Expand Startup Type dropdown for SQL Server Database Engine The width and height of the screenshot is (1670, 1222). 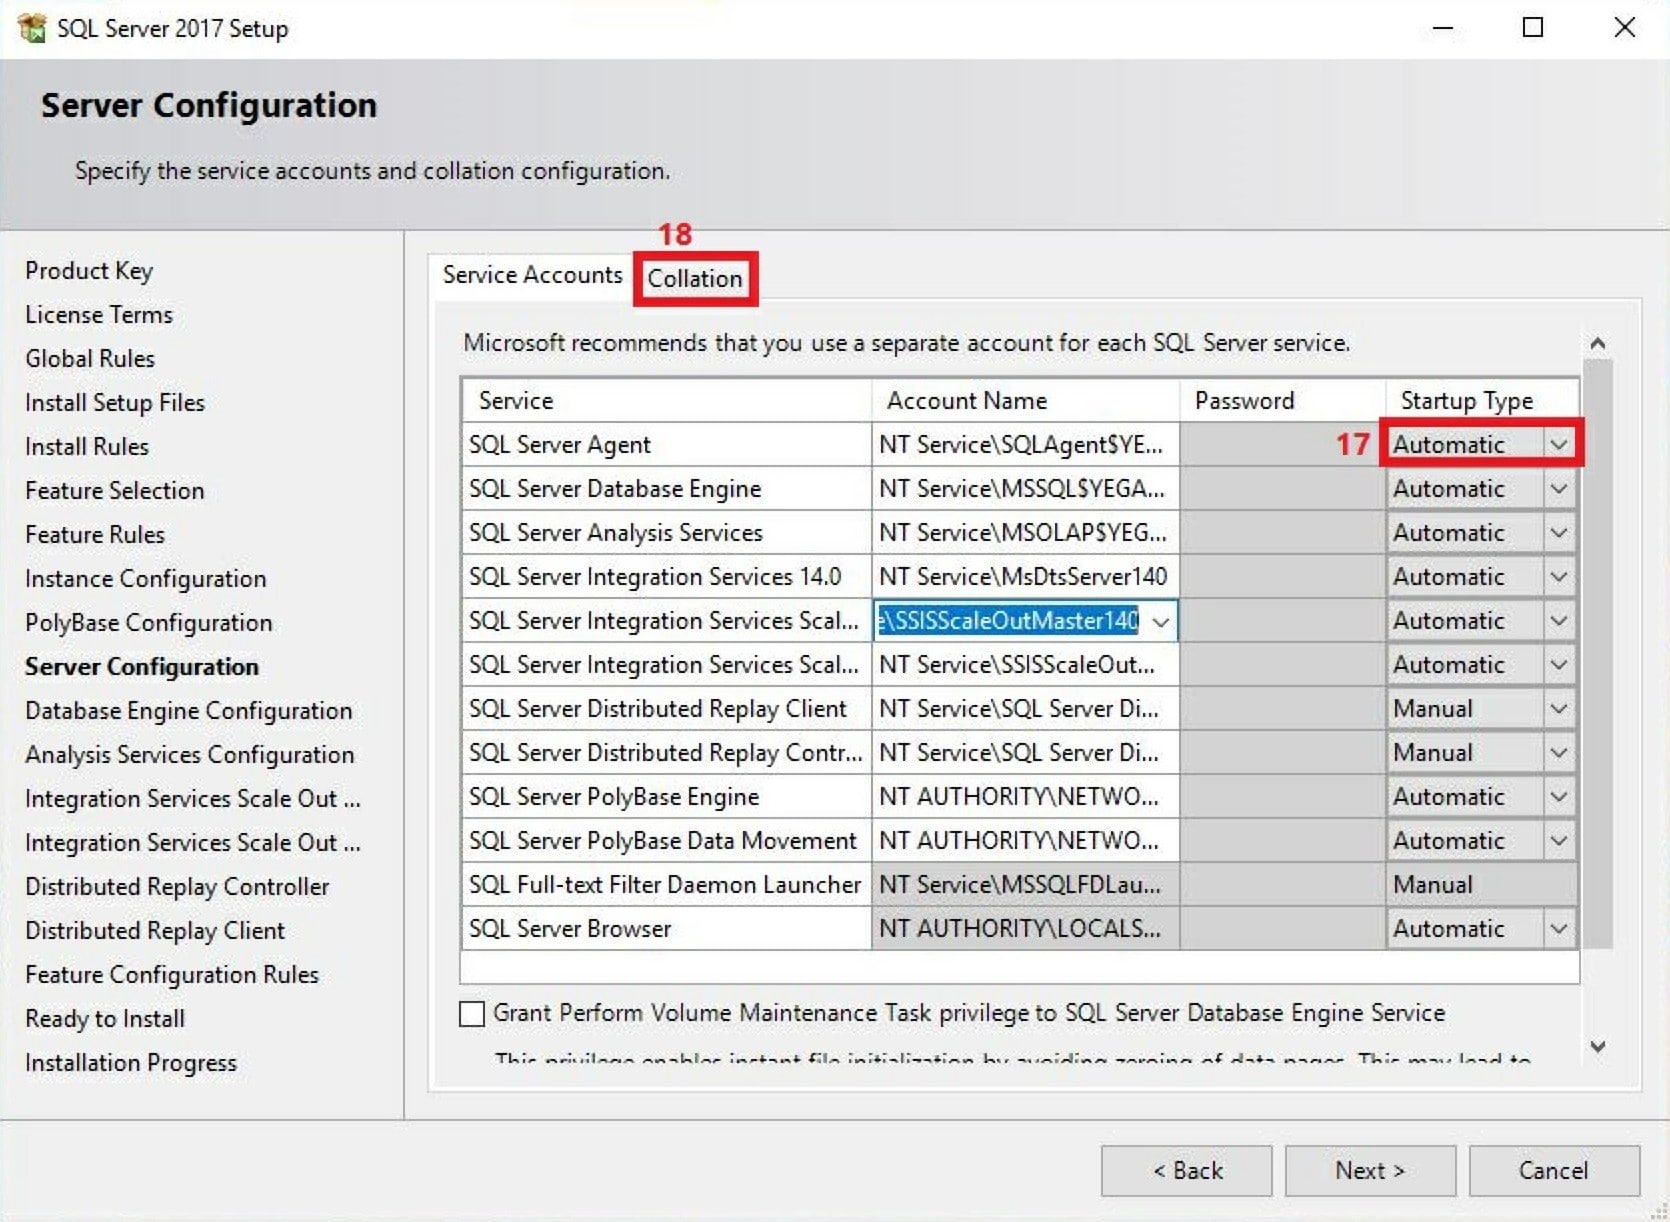click(1558, 489)
